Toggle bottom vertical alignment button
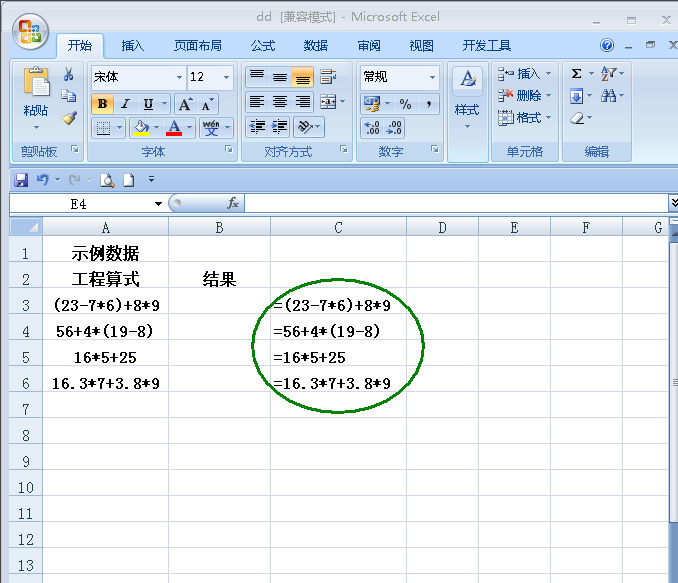This screenshot has width=678, height=583. pyautogui.click(x=302, y=77)
